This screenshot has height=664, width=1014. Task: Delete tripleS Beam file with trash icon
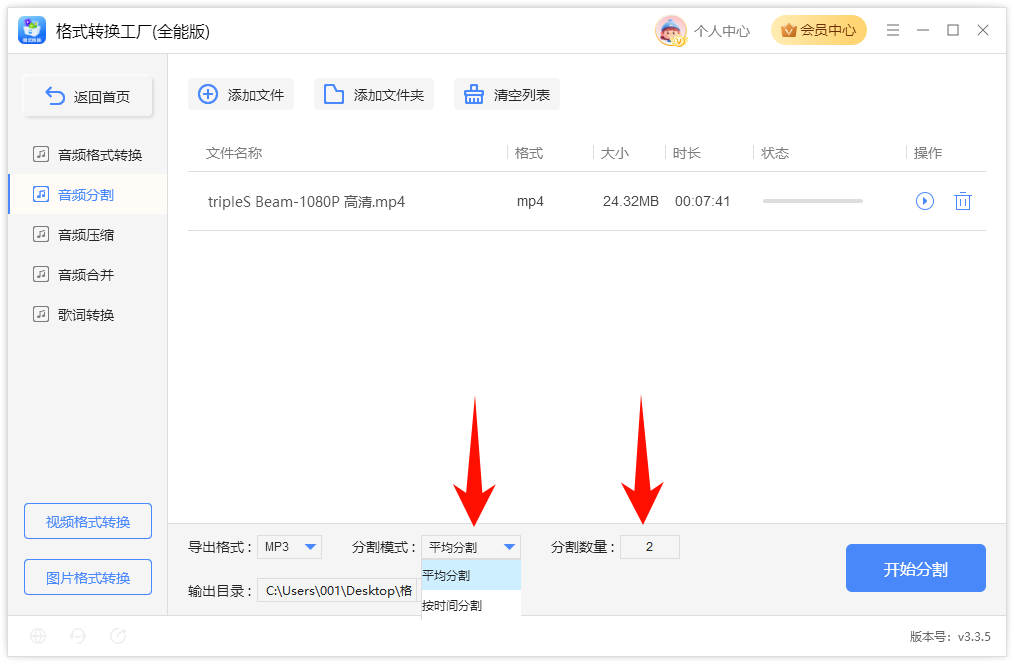pyautogui.click(x=963, y=201)
